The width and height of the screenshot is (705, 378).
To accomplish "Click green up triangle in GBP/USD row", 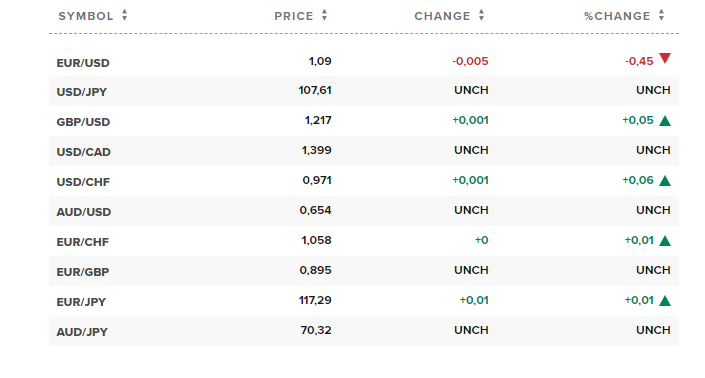I will 665,120.
